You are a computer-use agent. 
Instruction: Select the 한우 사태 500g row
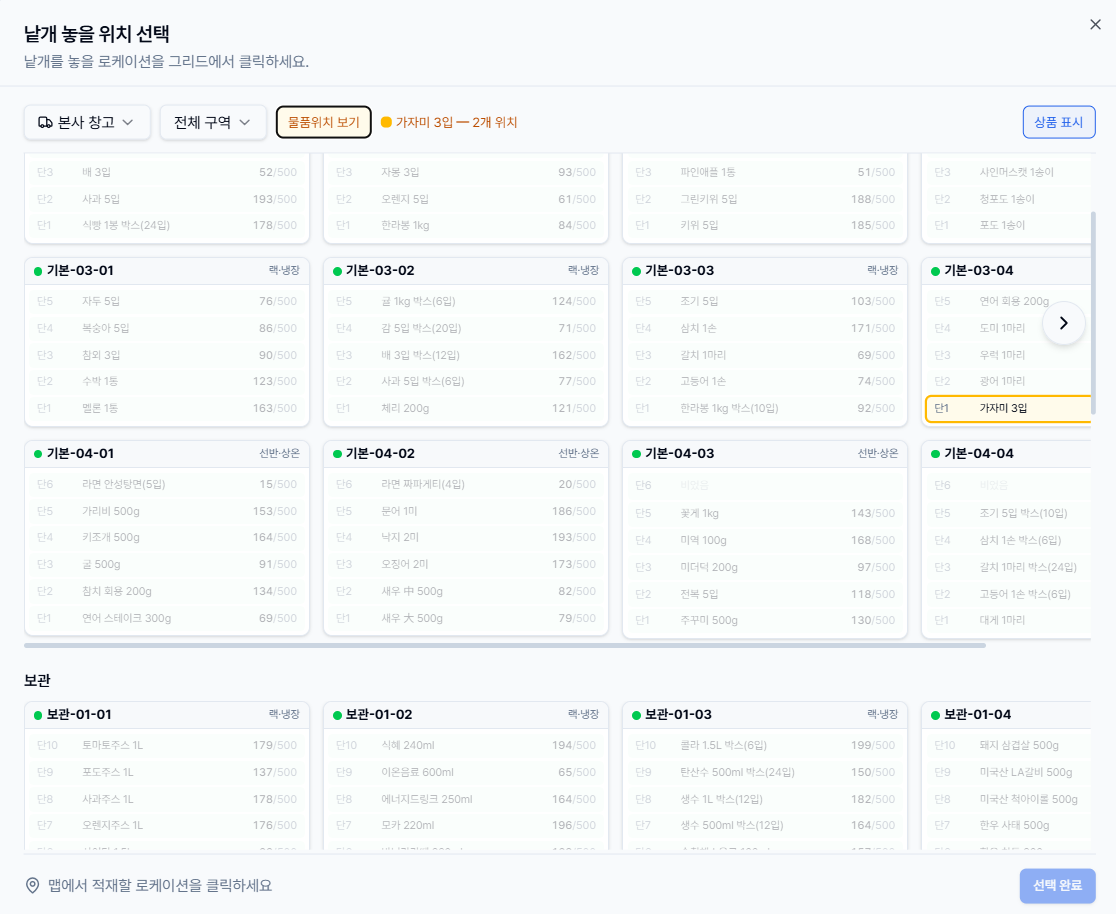pos(1008,826)
